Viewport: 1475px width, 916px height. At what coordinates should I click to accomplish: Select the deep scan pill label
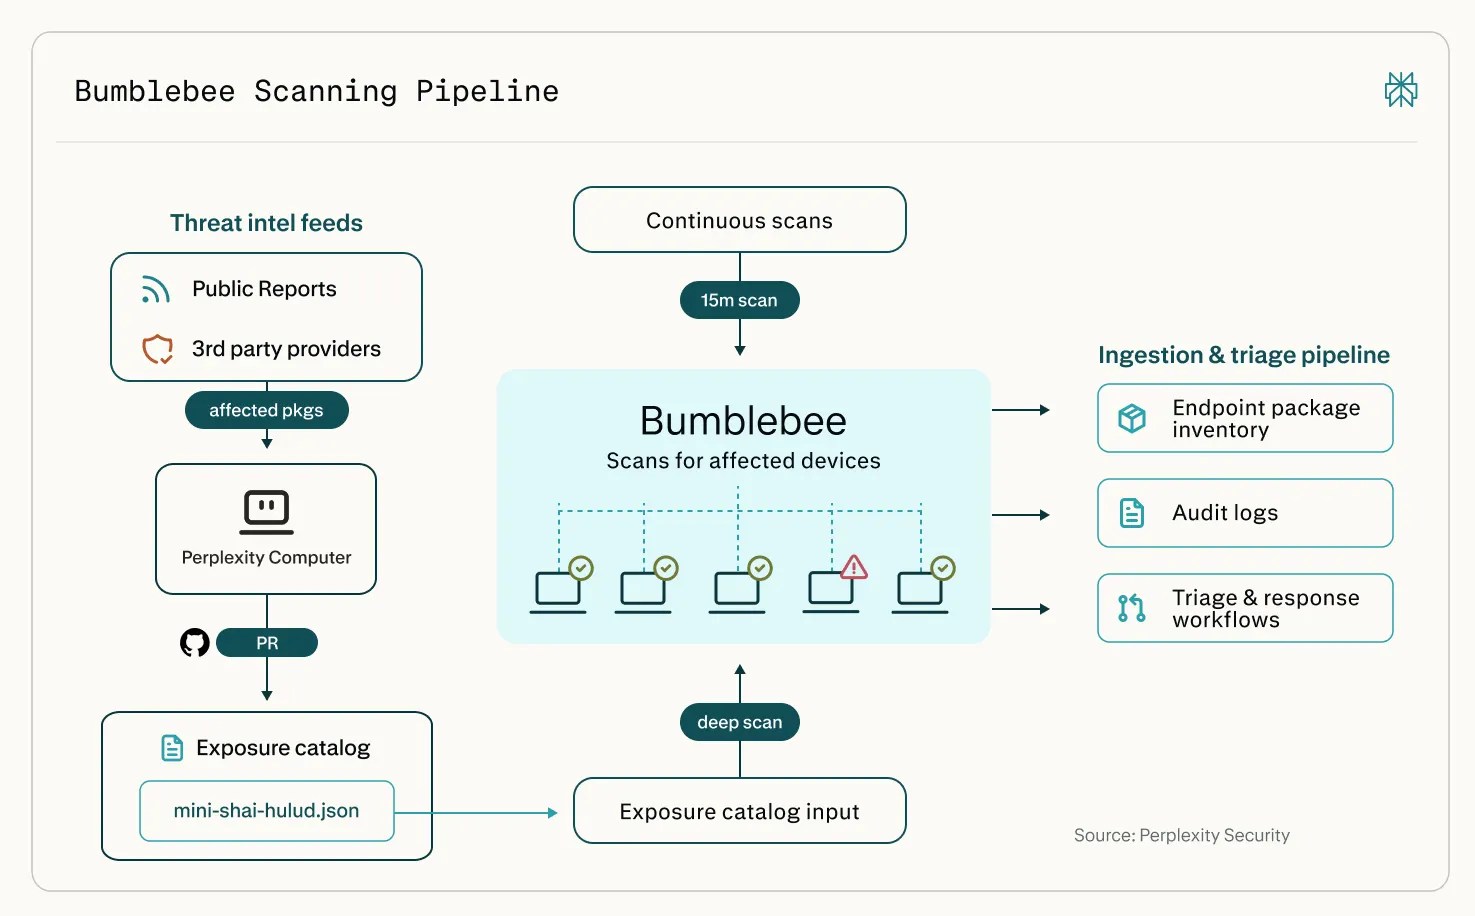click(x=740, y=722)
